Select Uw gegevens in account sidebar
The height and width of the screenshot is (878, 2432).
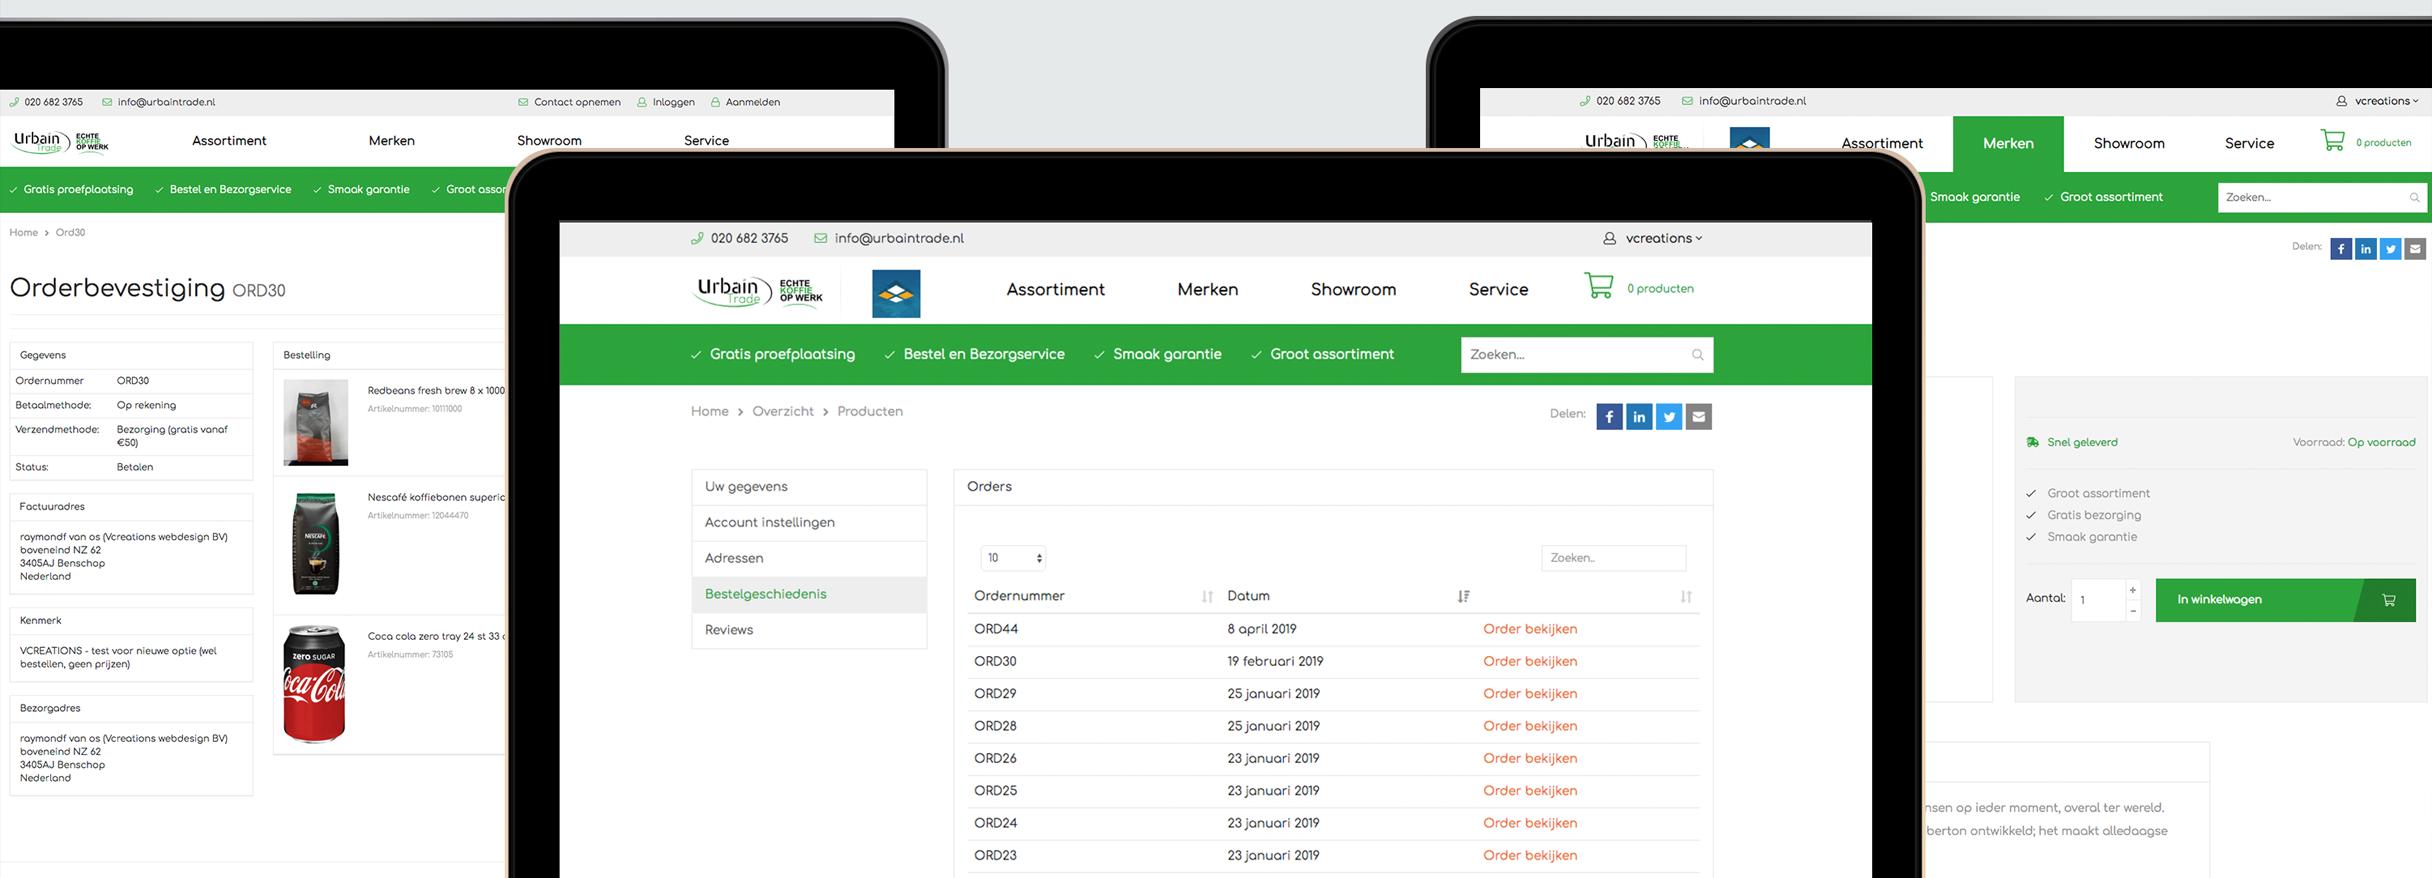(x=809, y=487)
